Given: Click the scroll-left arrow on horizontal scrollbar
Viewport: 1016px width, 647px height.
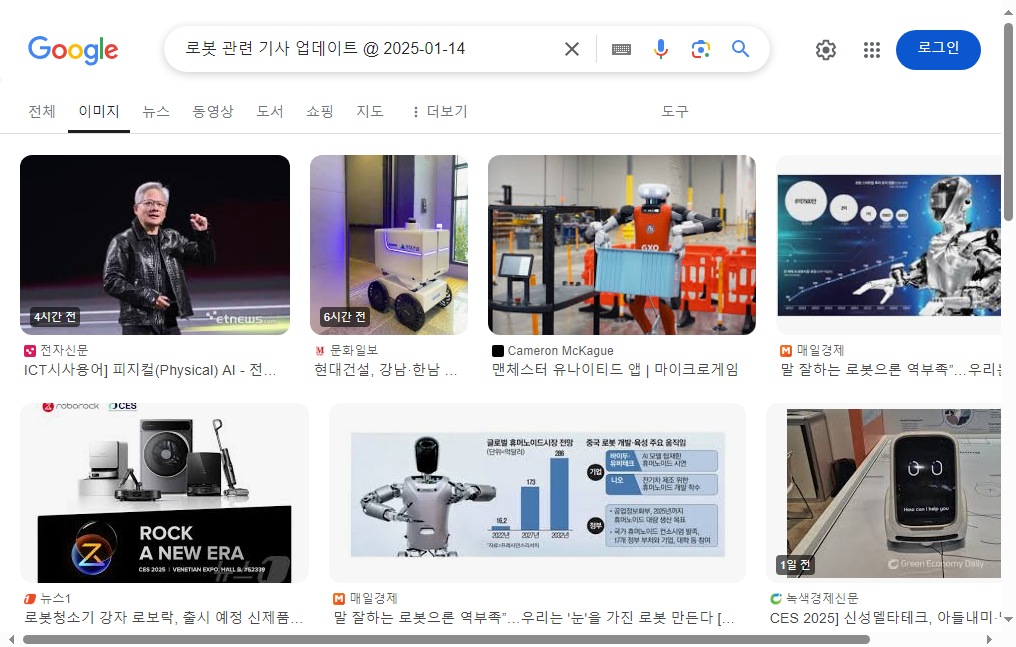Looking at the screenshot, I should 11,640.
